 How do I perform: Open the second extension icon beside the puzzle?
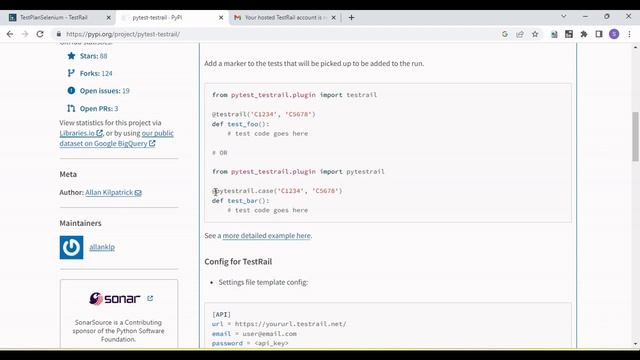click(x=569, y=34)
